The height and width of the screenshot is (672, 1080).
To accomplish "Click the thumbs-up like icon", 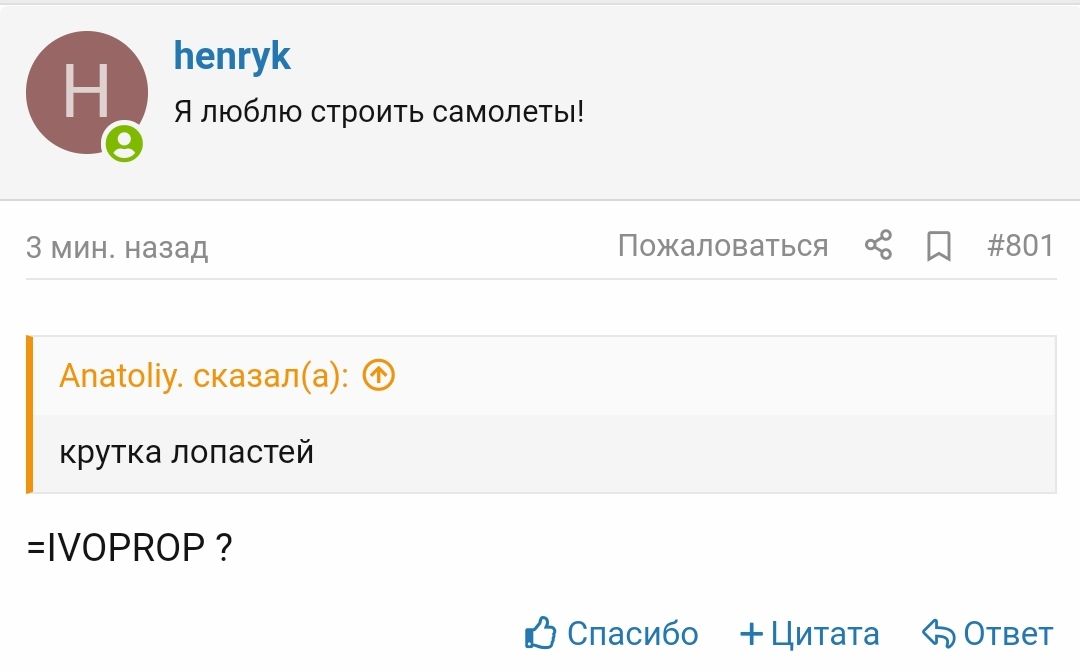I will coord(540,633).
